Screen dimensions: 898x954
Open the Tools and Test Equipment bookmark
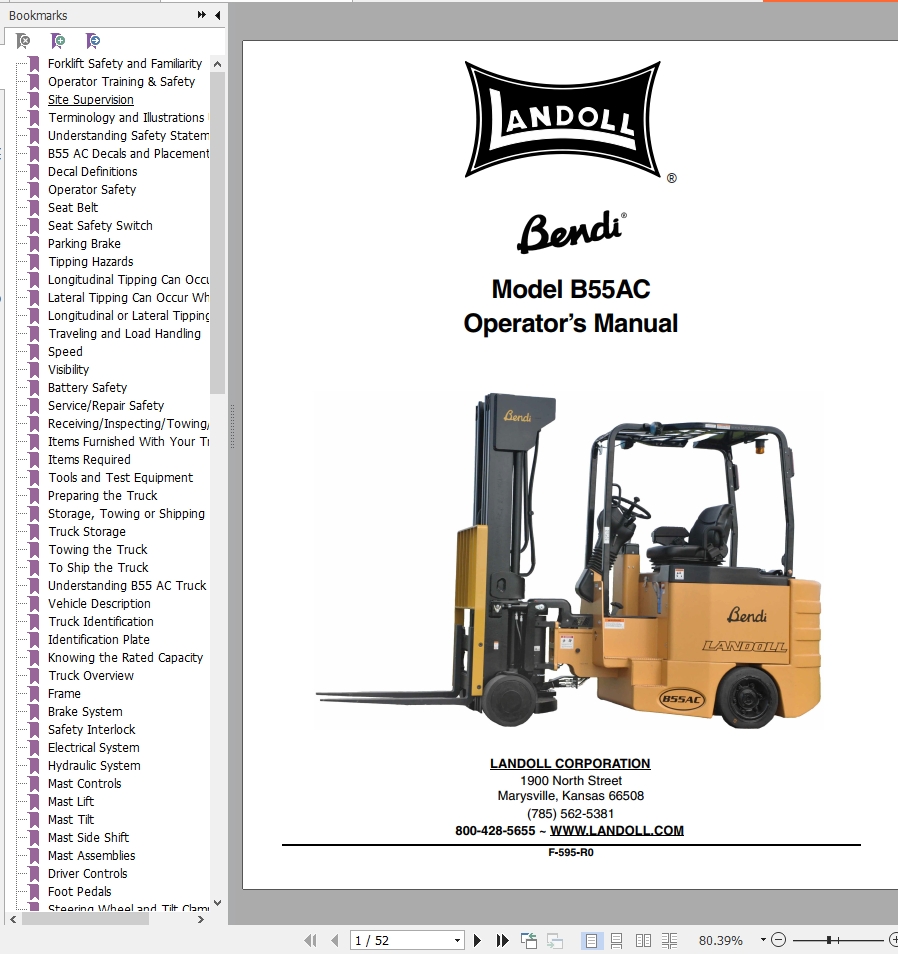click(120, 478)
